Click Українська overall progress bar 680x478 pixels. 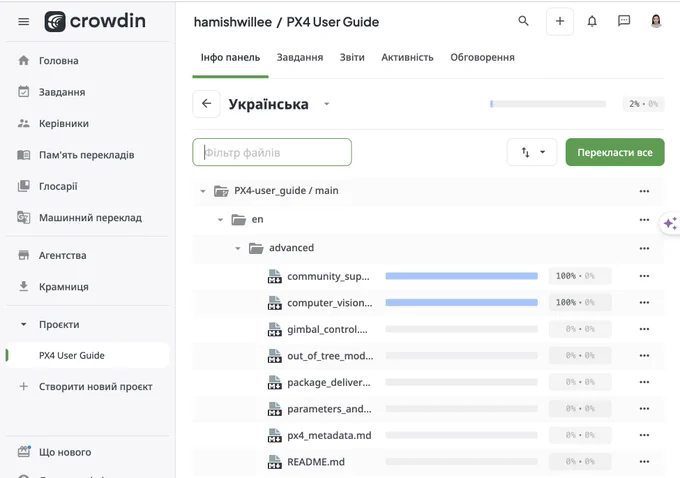click(x=548, y=104)
